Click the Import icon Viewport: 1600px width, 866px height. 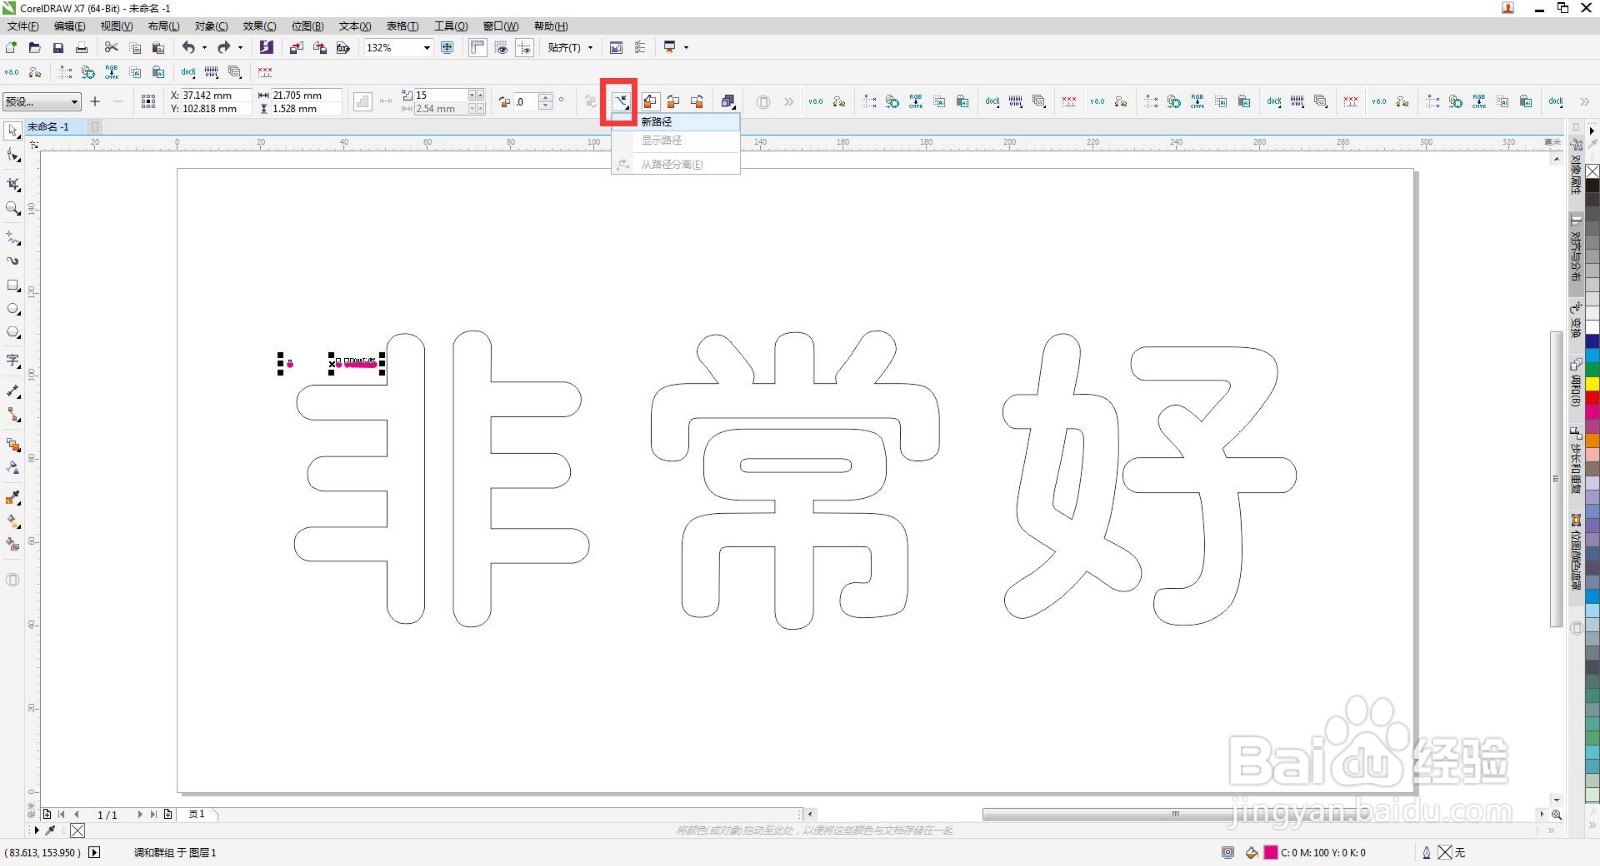[x=296, y=47]
